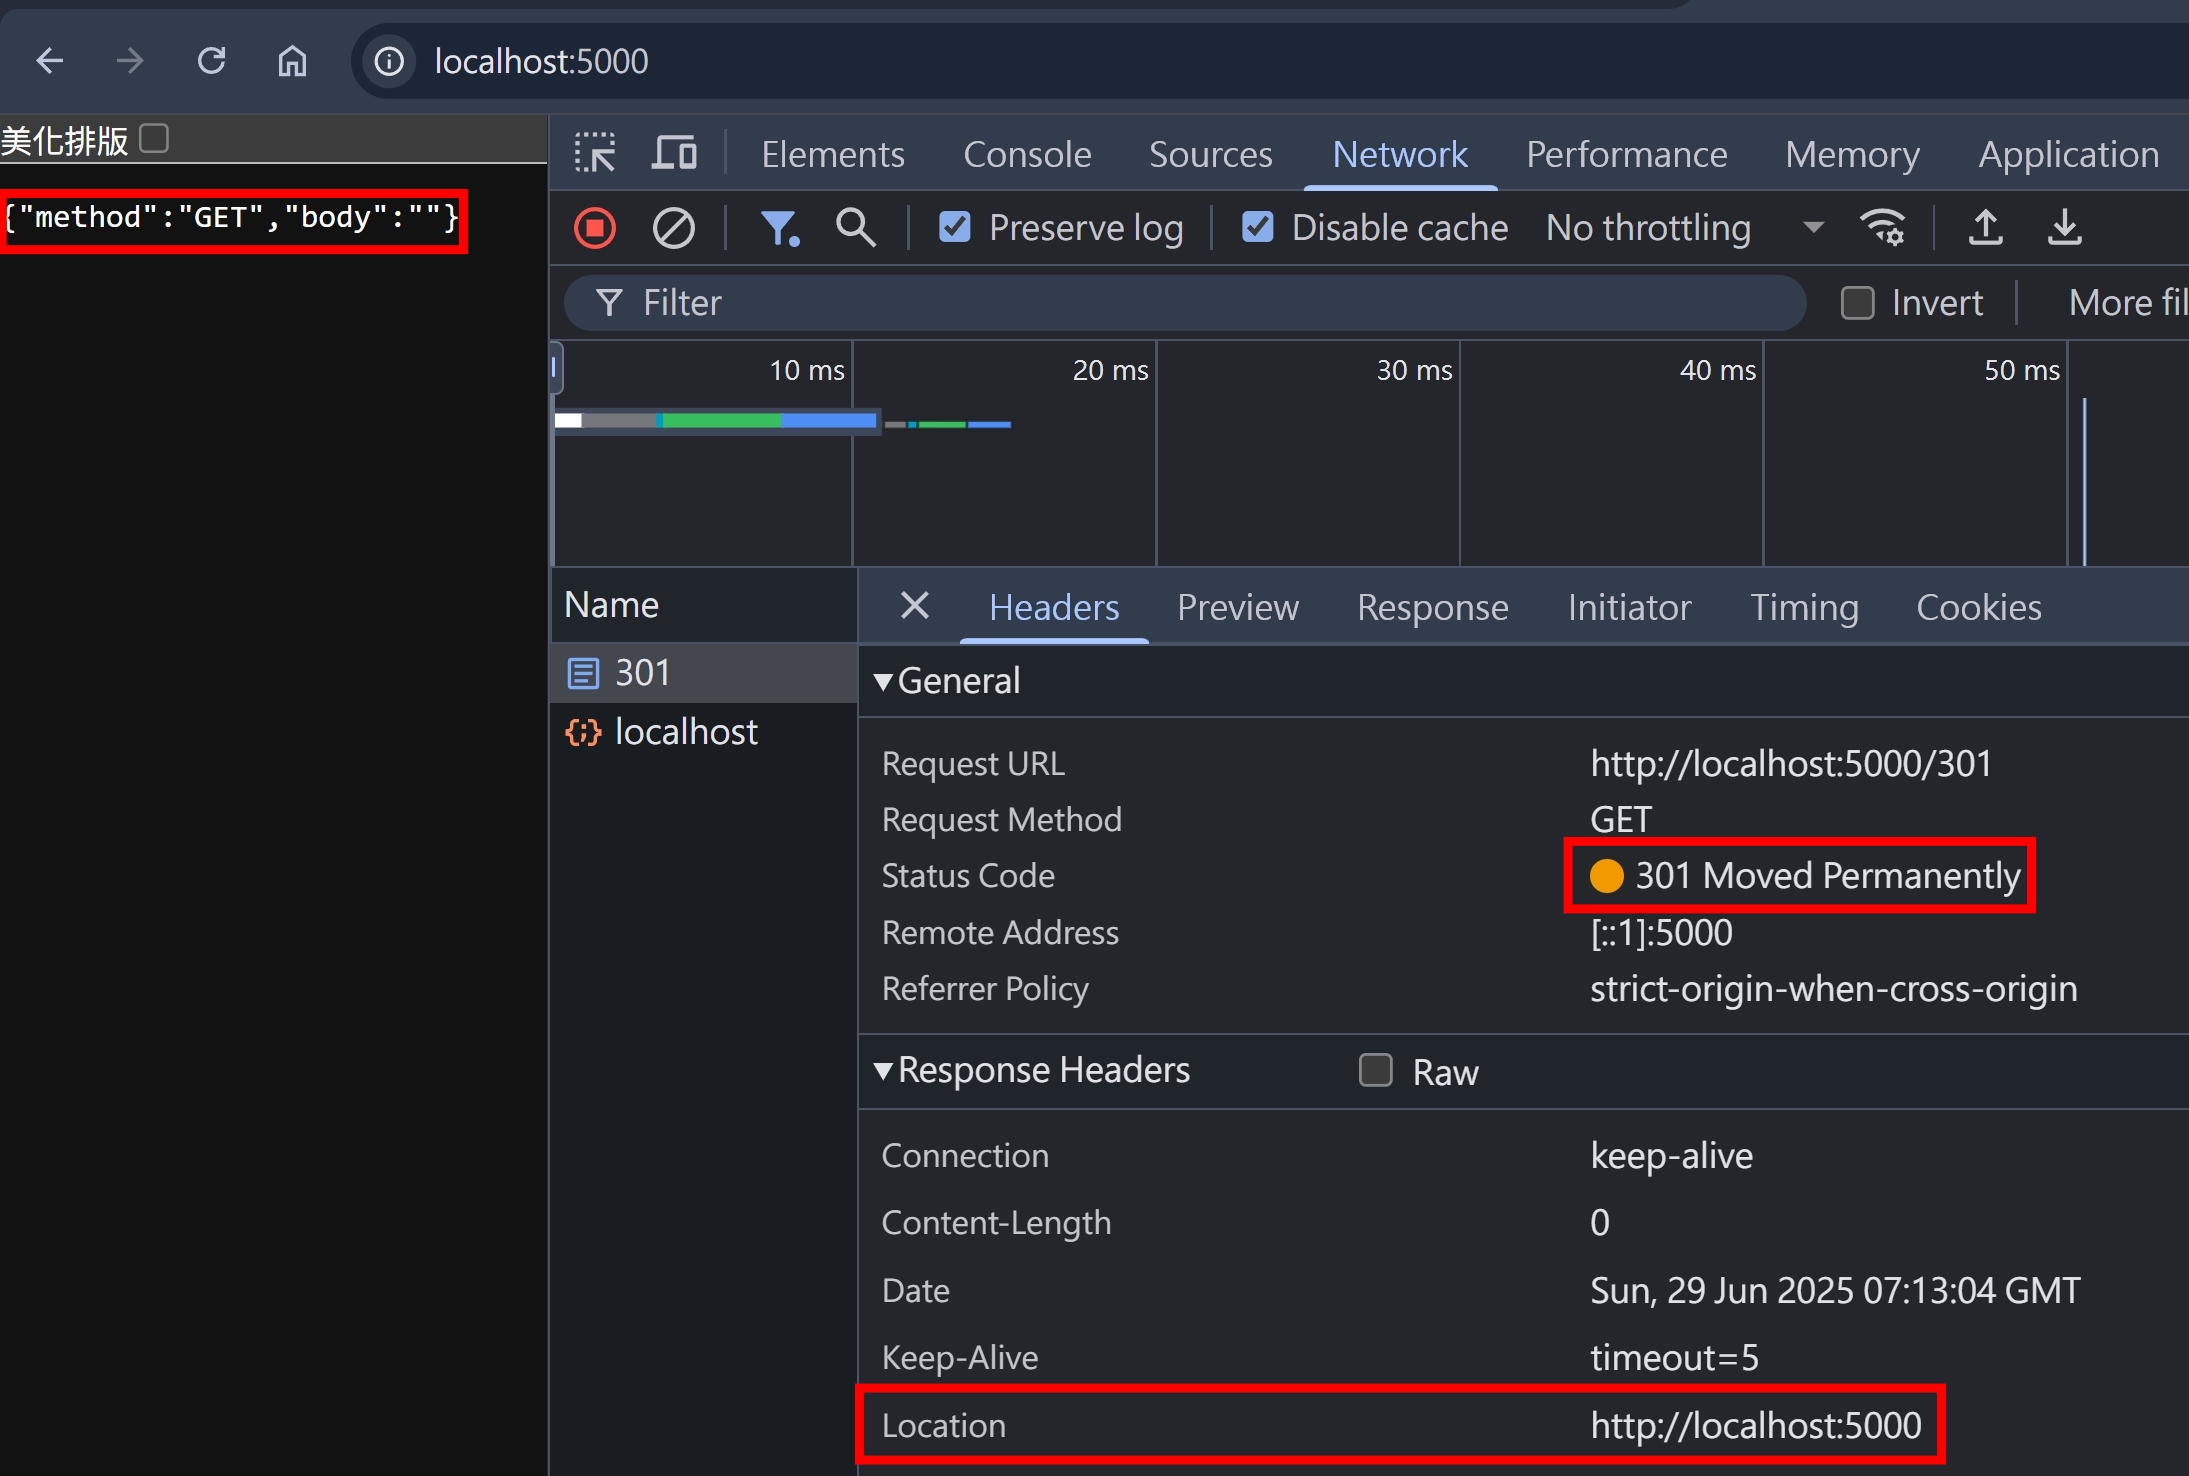Open the Preview detail tab

coord(1238,607)
